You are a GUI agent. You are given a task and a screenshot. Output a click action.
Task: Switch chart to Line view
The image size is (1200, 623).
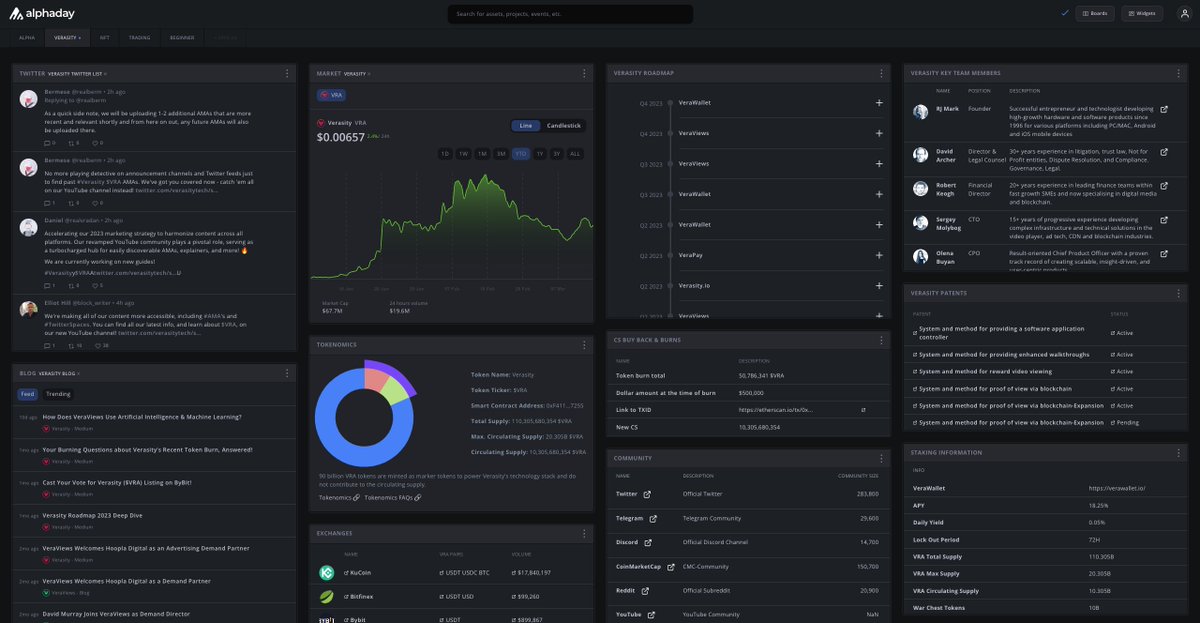pyautogui.click(x=525, y=126)
